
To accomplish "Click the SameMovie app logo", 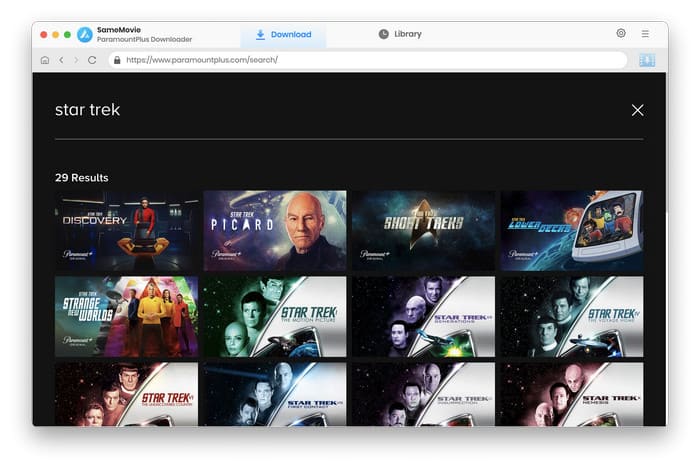I will pyautogui.click(x=85, y=34).
